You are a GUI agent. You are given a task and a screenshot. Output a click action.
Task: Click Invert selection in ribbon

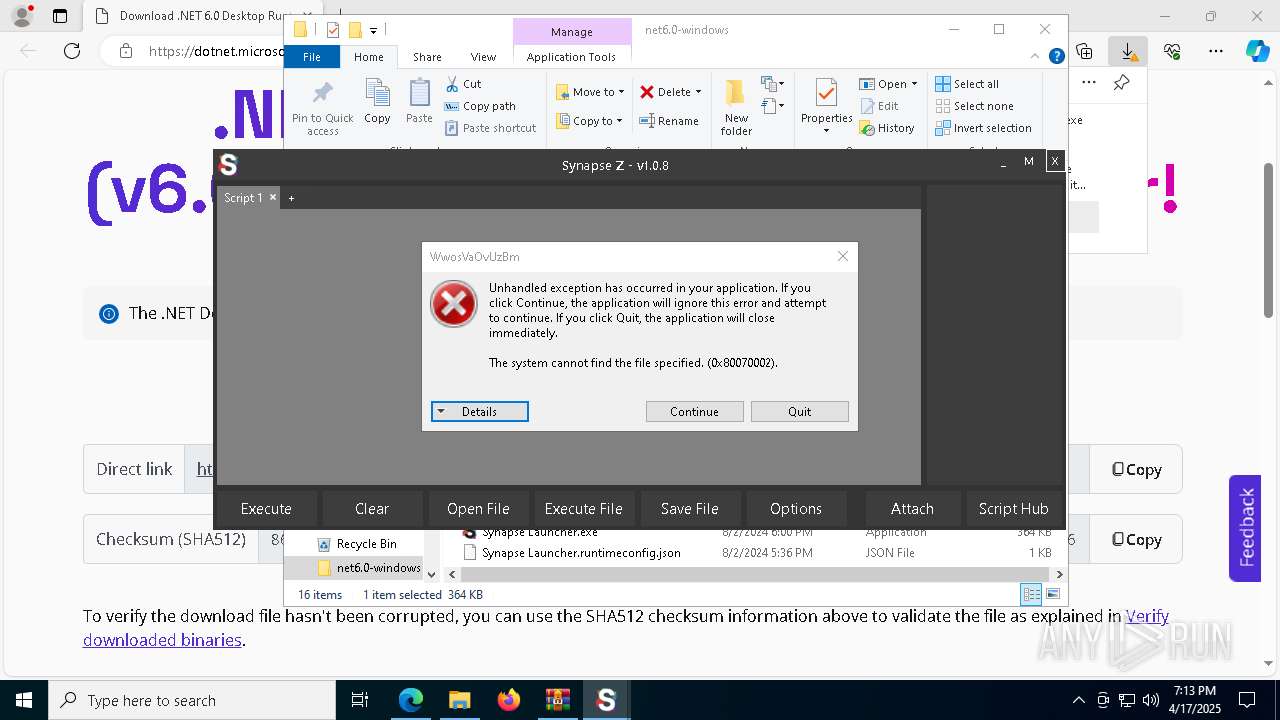(983, 128)
